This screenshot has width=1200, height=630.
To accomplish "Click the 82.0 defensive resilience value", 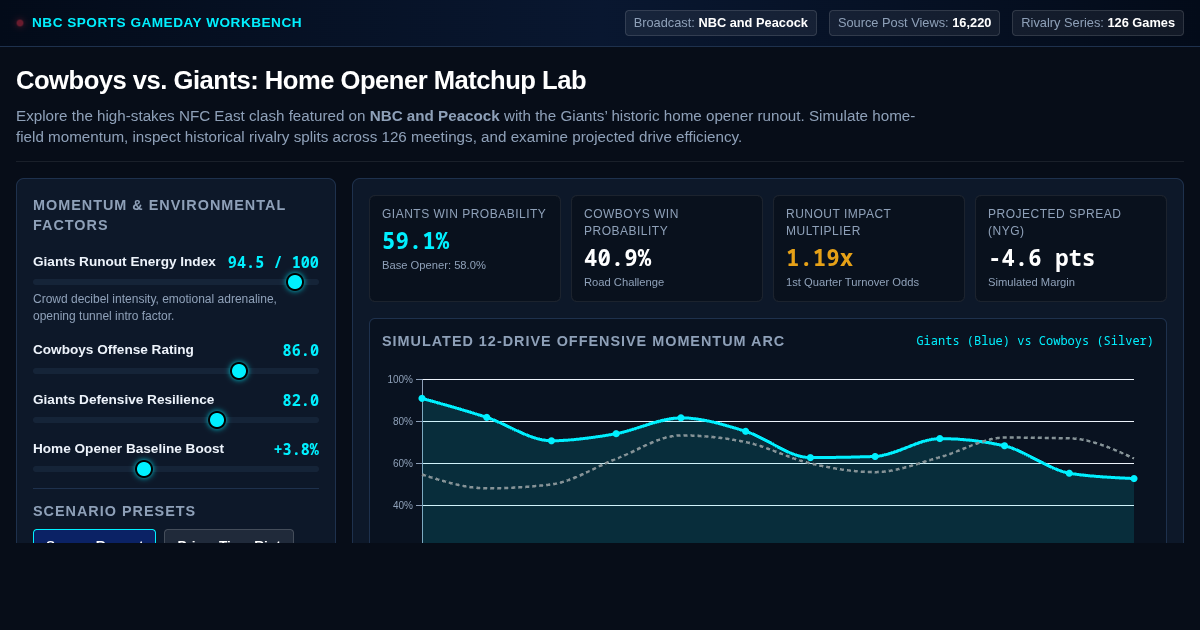I will point(300,400).
